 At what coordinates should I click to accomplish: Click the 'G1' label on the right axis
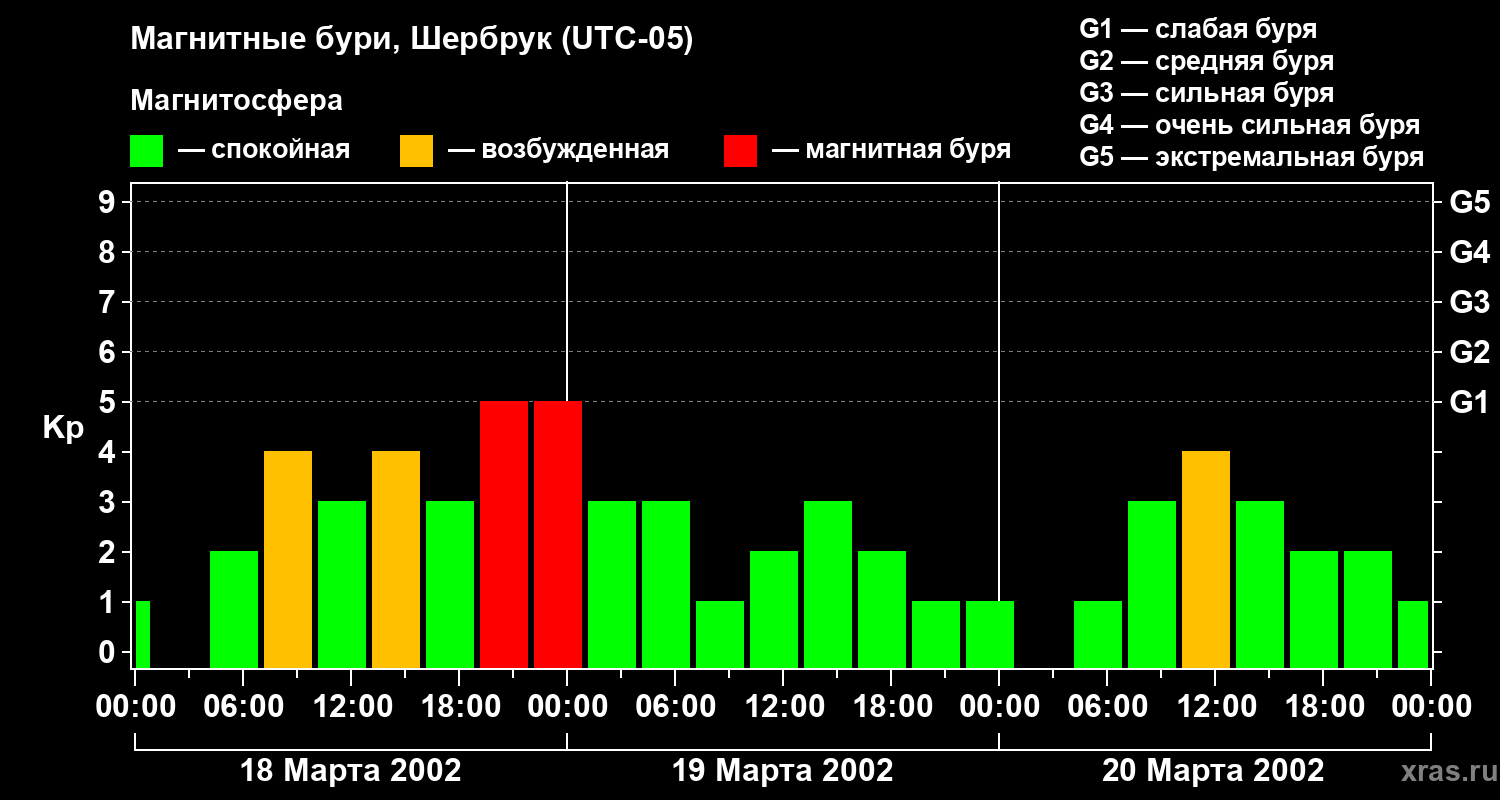pyautogui.click(x=1469, y=403)
